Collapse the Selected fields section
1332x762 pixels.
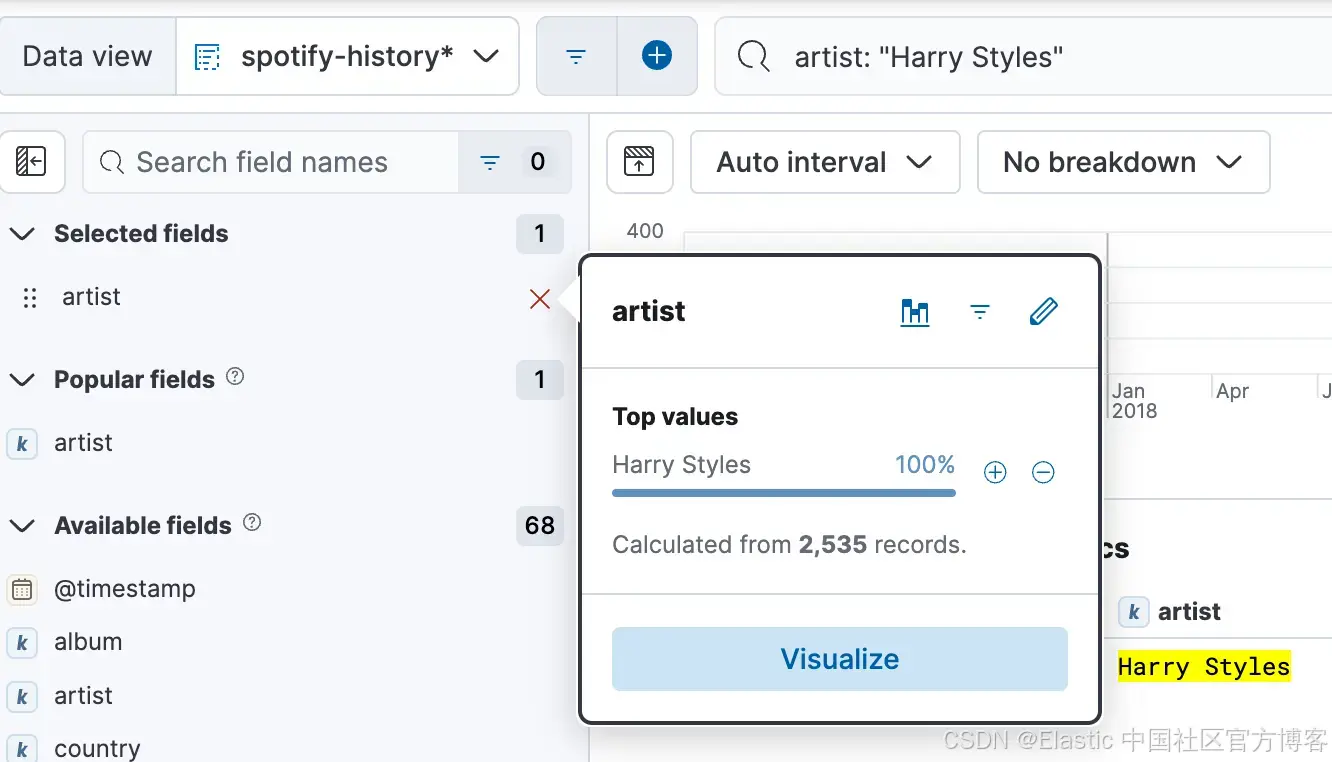[x=22, y=234]
